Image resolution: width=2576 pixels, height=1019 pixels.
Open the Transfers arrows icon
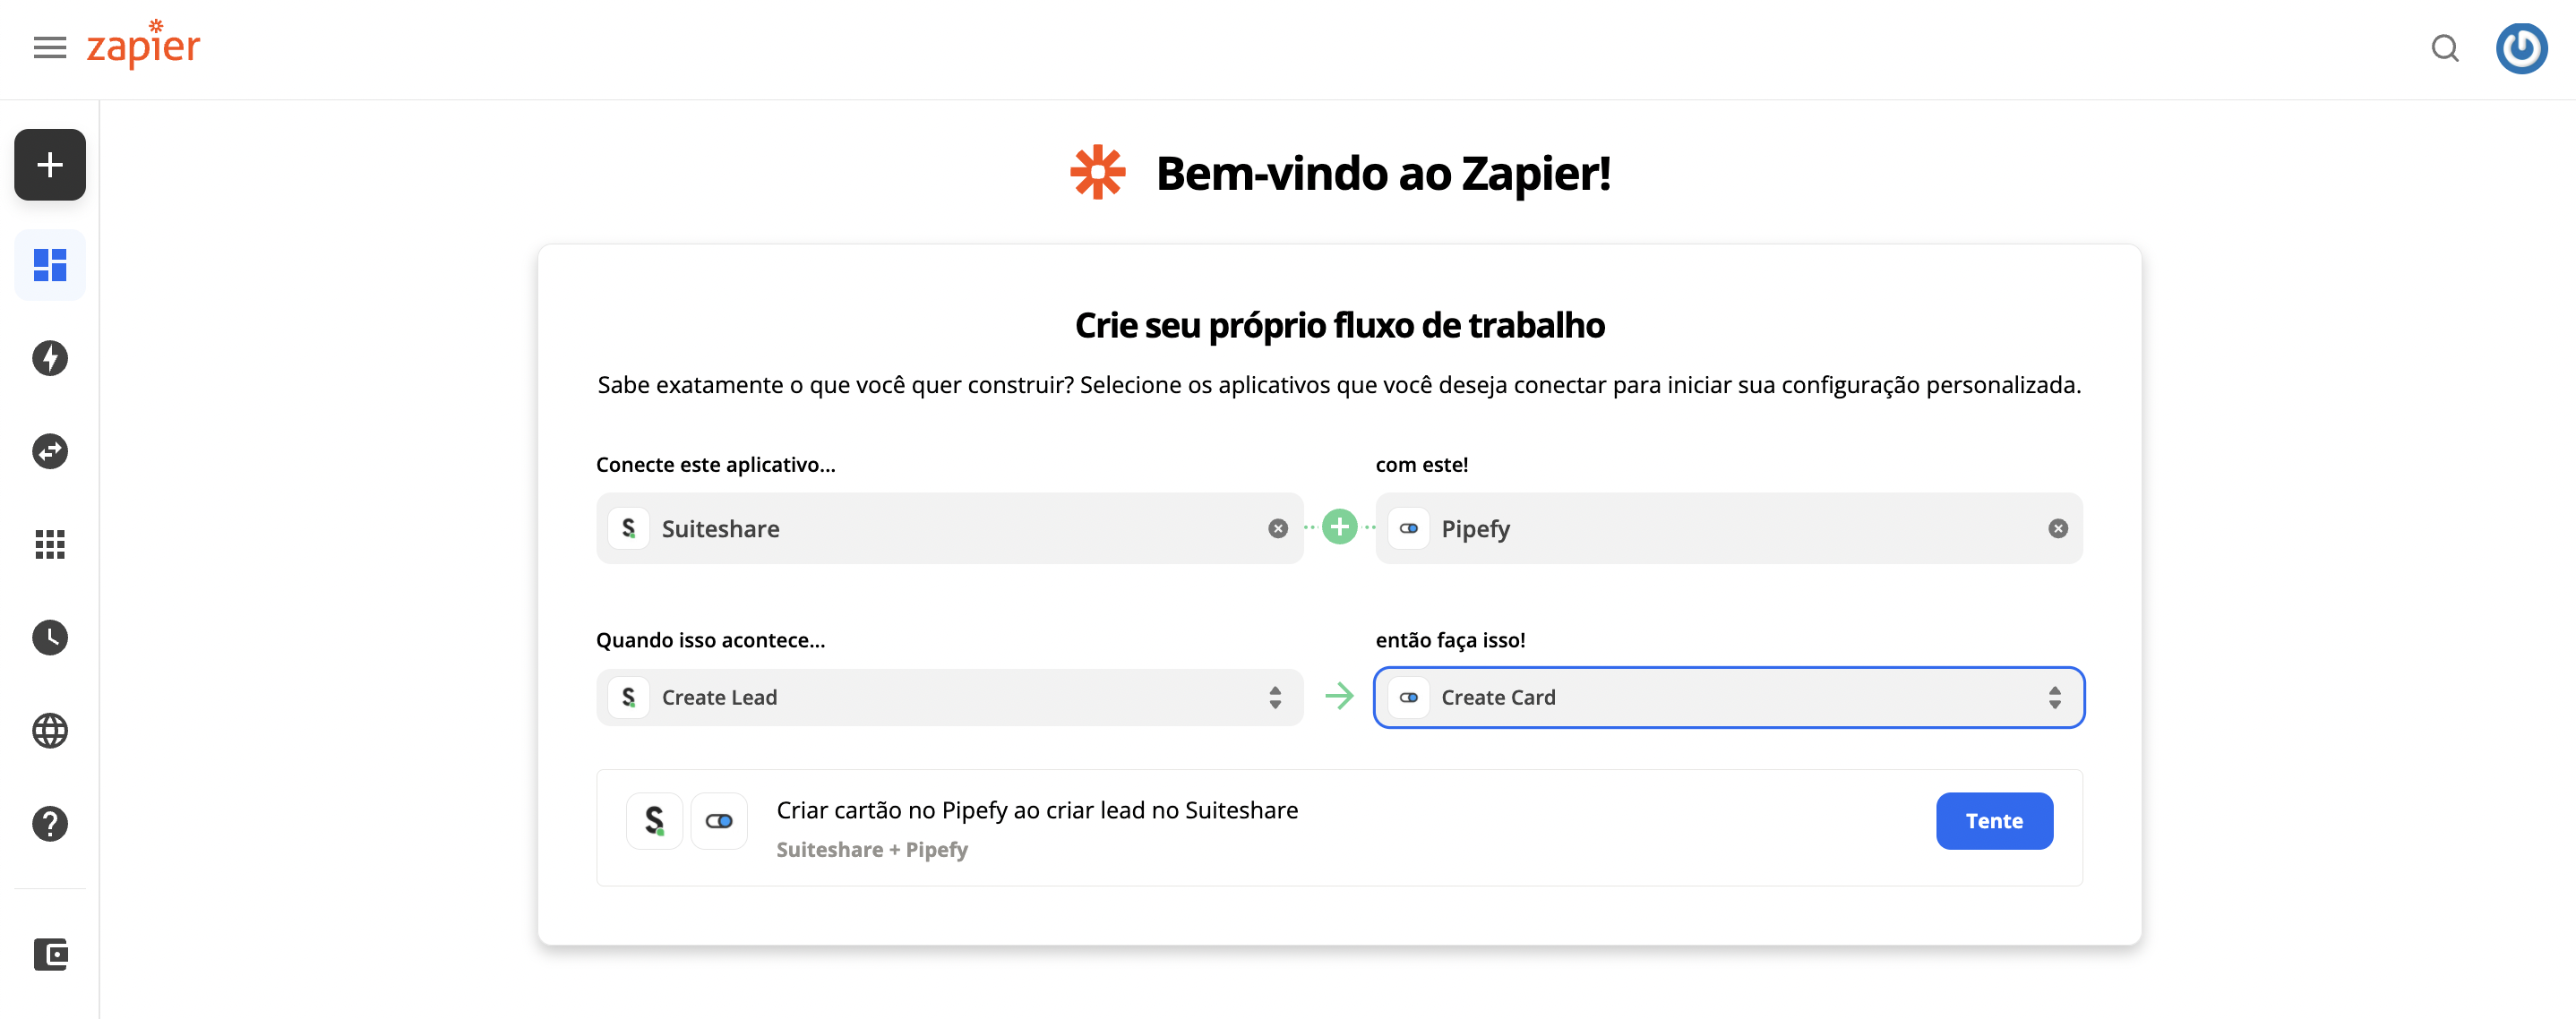[49, 451]
